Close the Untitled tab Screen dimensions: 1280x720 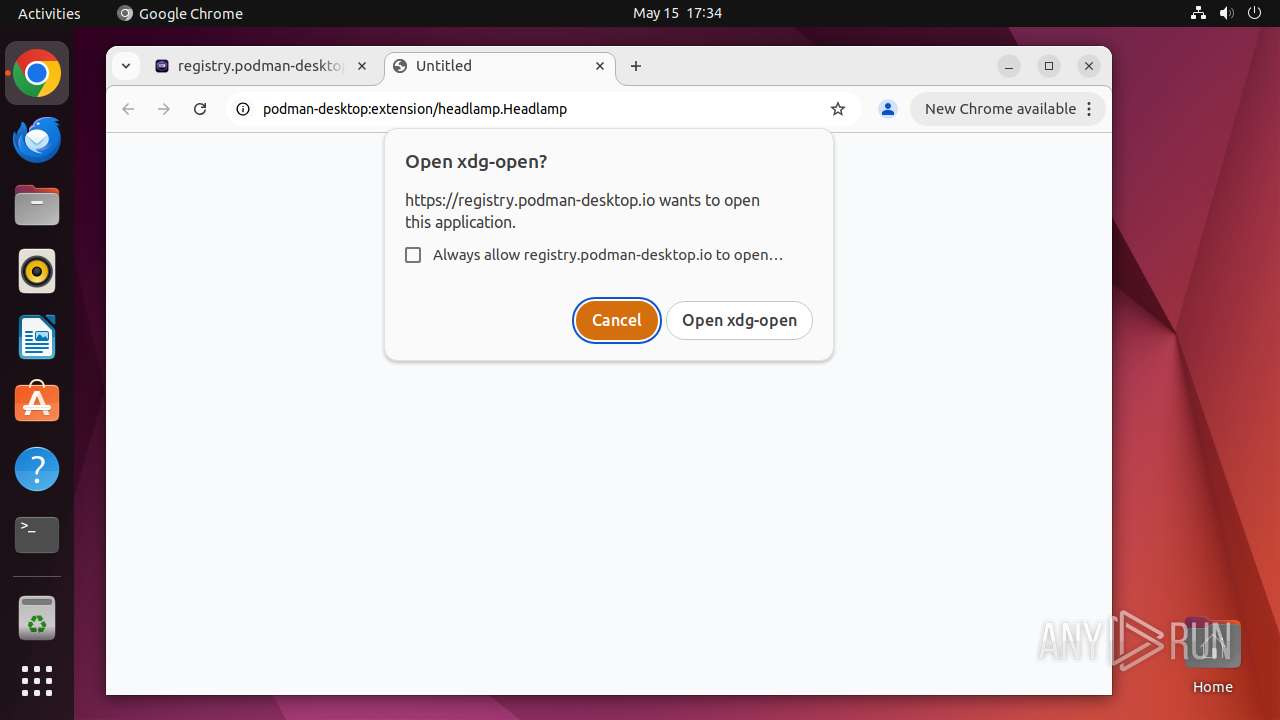pos(600,66)
